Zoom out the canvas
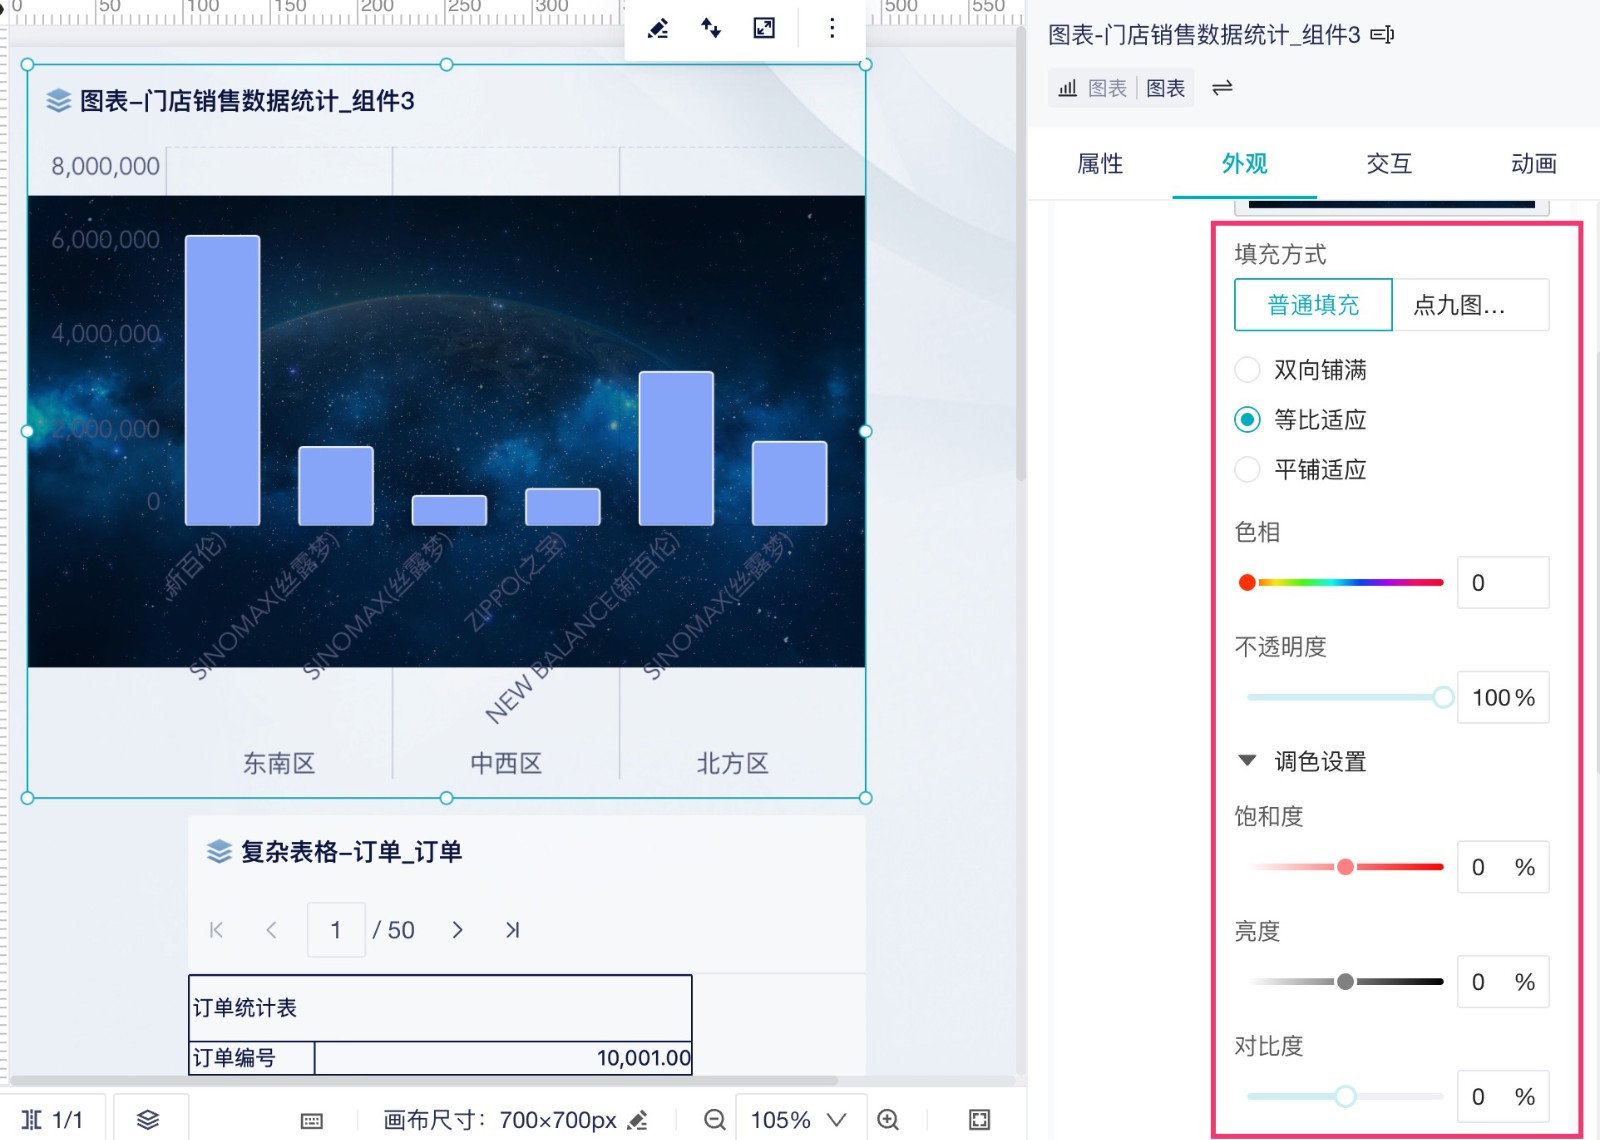 point(715,1120)
